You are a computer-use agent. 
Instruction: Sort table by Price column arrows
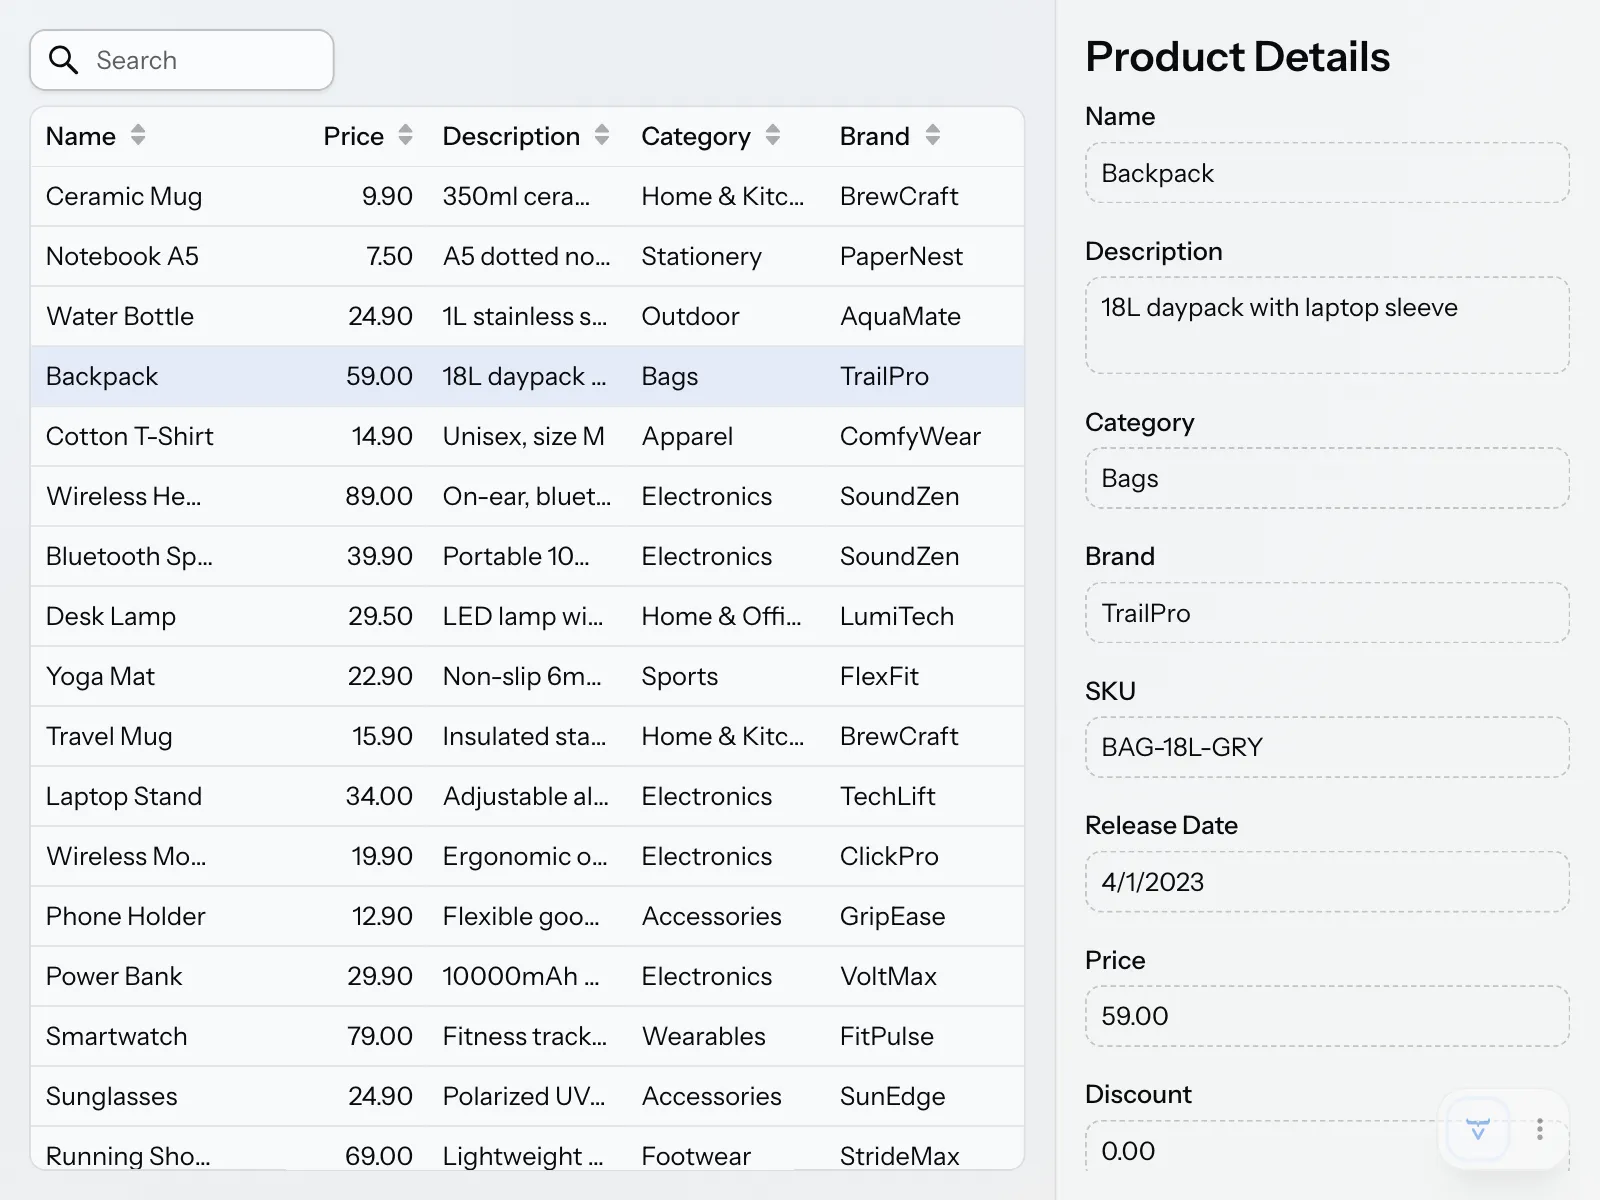coord(405,135)
